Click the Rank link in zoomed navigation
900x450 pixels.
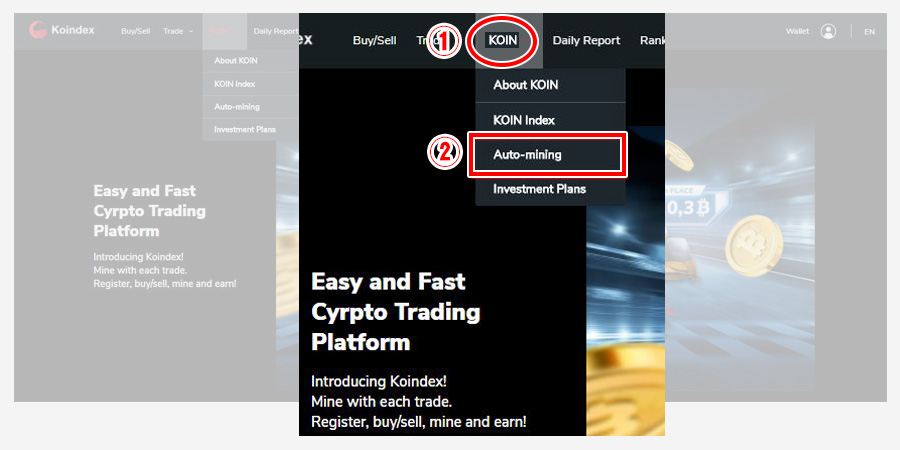click(x=652, y=40)
